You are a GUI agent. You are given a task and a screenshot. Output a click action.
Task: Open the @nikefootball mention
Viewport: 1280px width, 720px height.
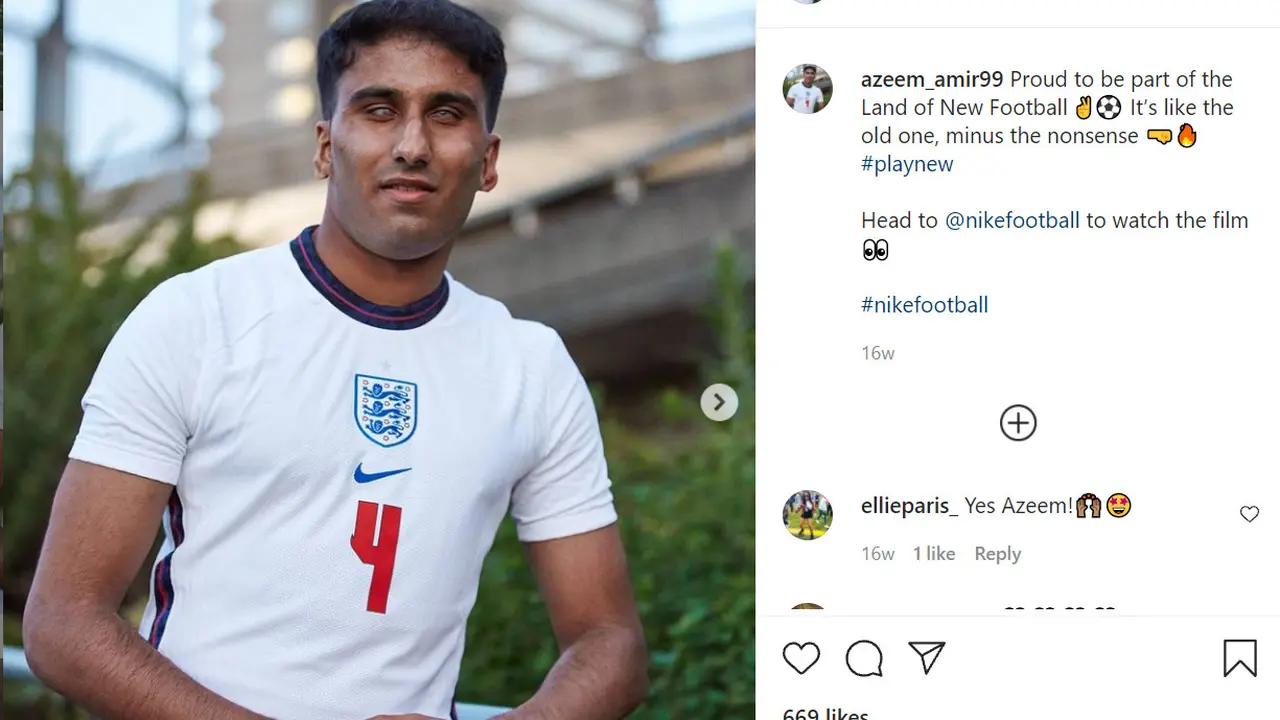coord(1012,220)
